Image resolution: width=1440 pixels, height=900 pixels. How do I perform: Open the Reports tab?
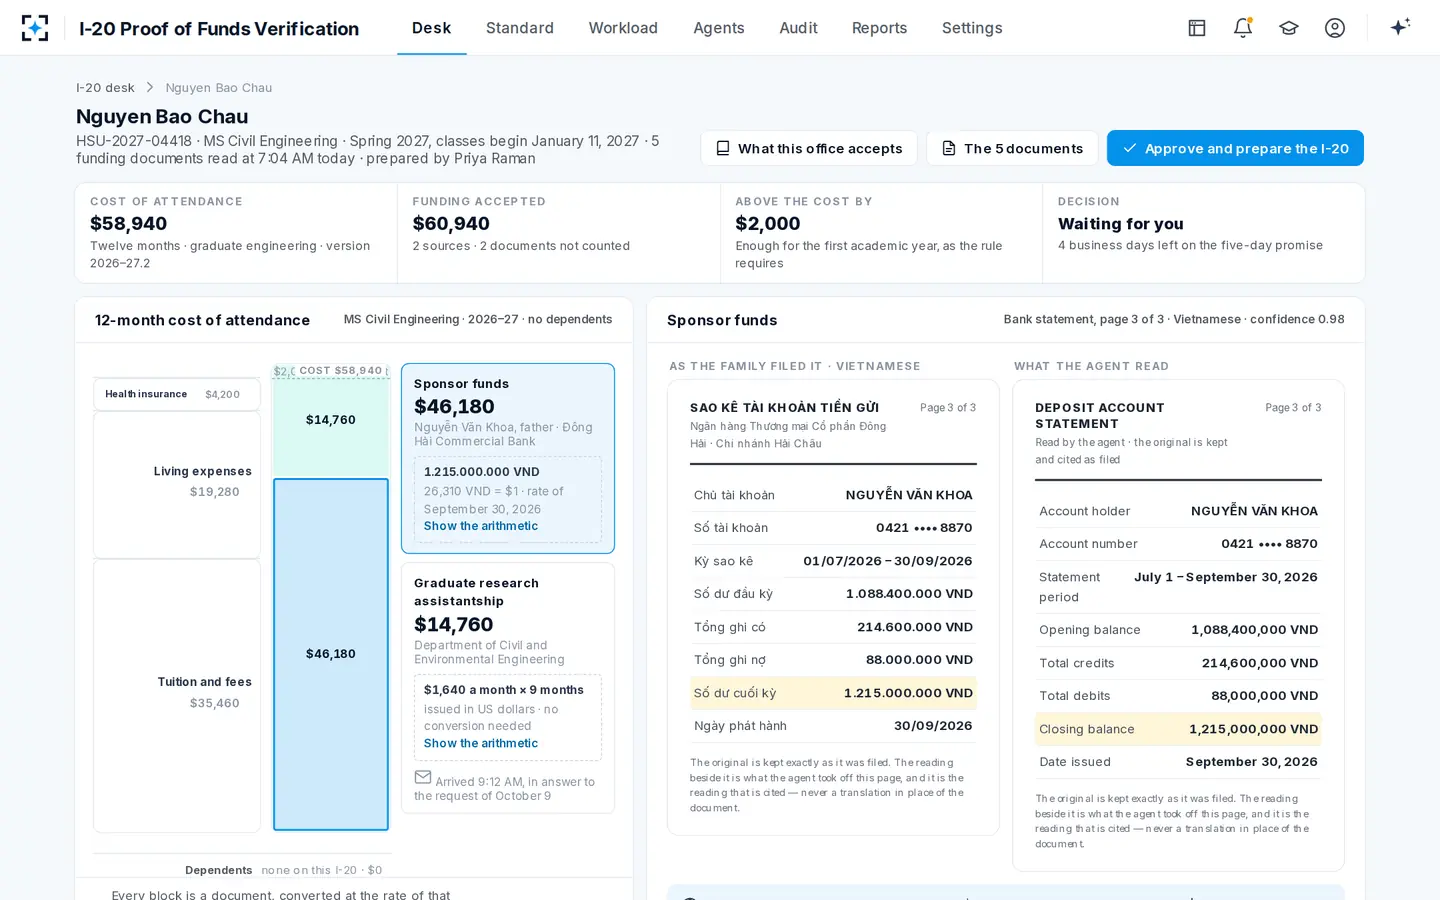880,28
